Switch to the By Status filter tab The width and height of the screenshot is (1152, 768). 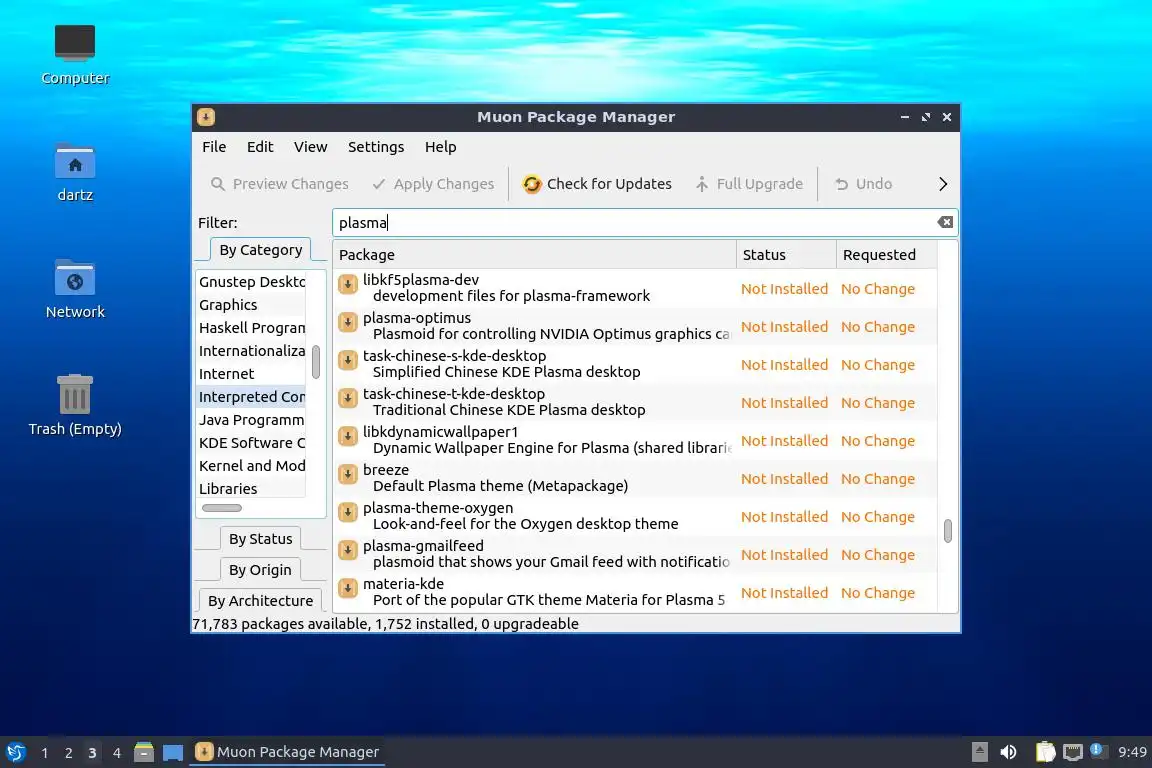(x=261, y=539)
